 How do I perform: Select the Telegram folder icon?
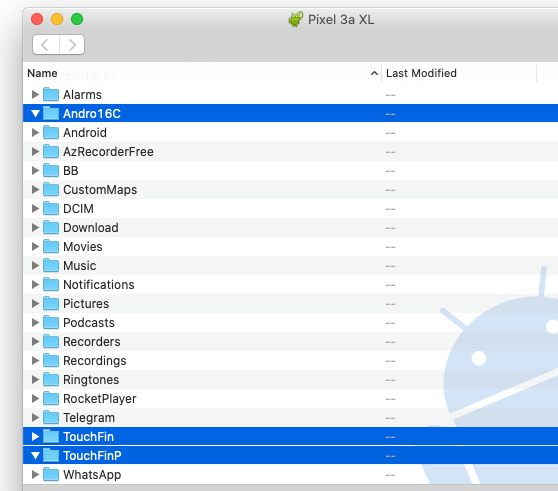(51, 417)
